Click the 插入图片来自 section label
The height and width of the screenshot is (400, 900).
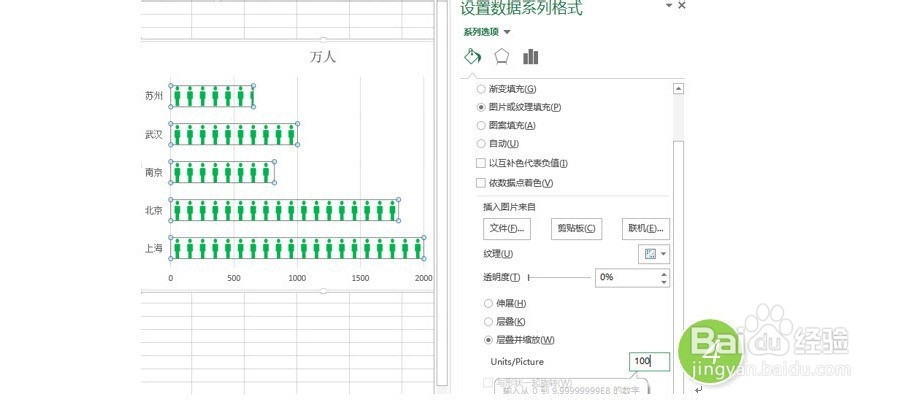click(510, 207)
